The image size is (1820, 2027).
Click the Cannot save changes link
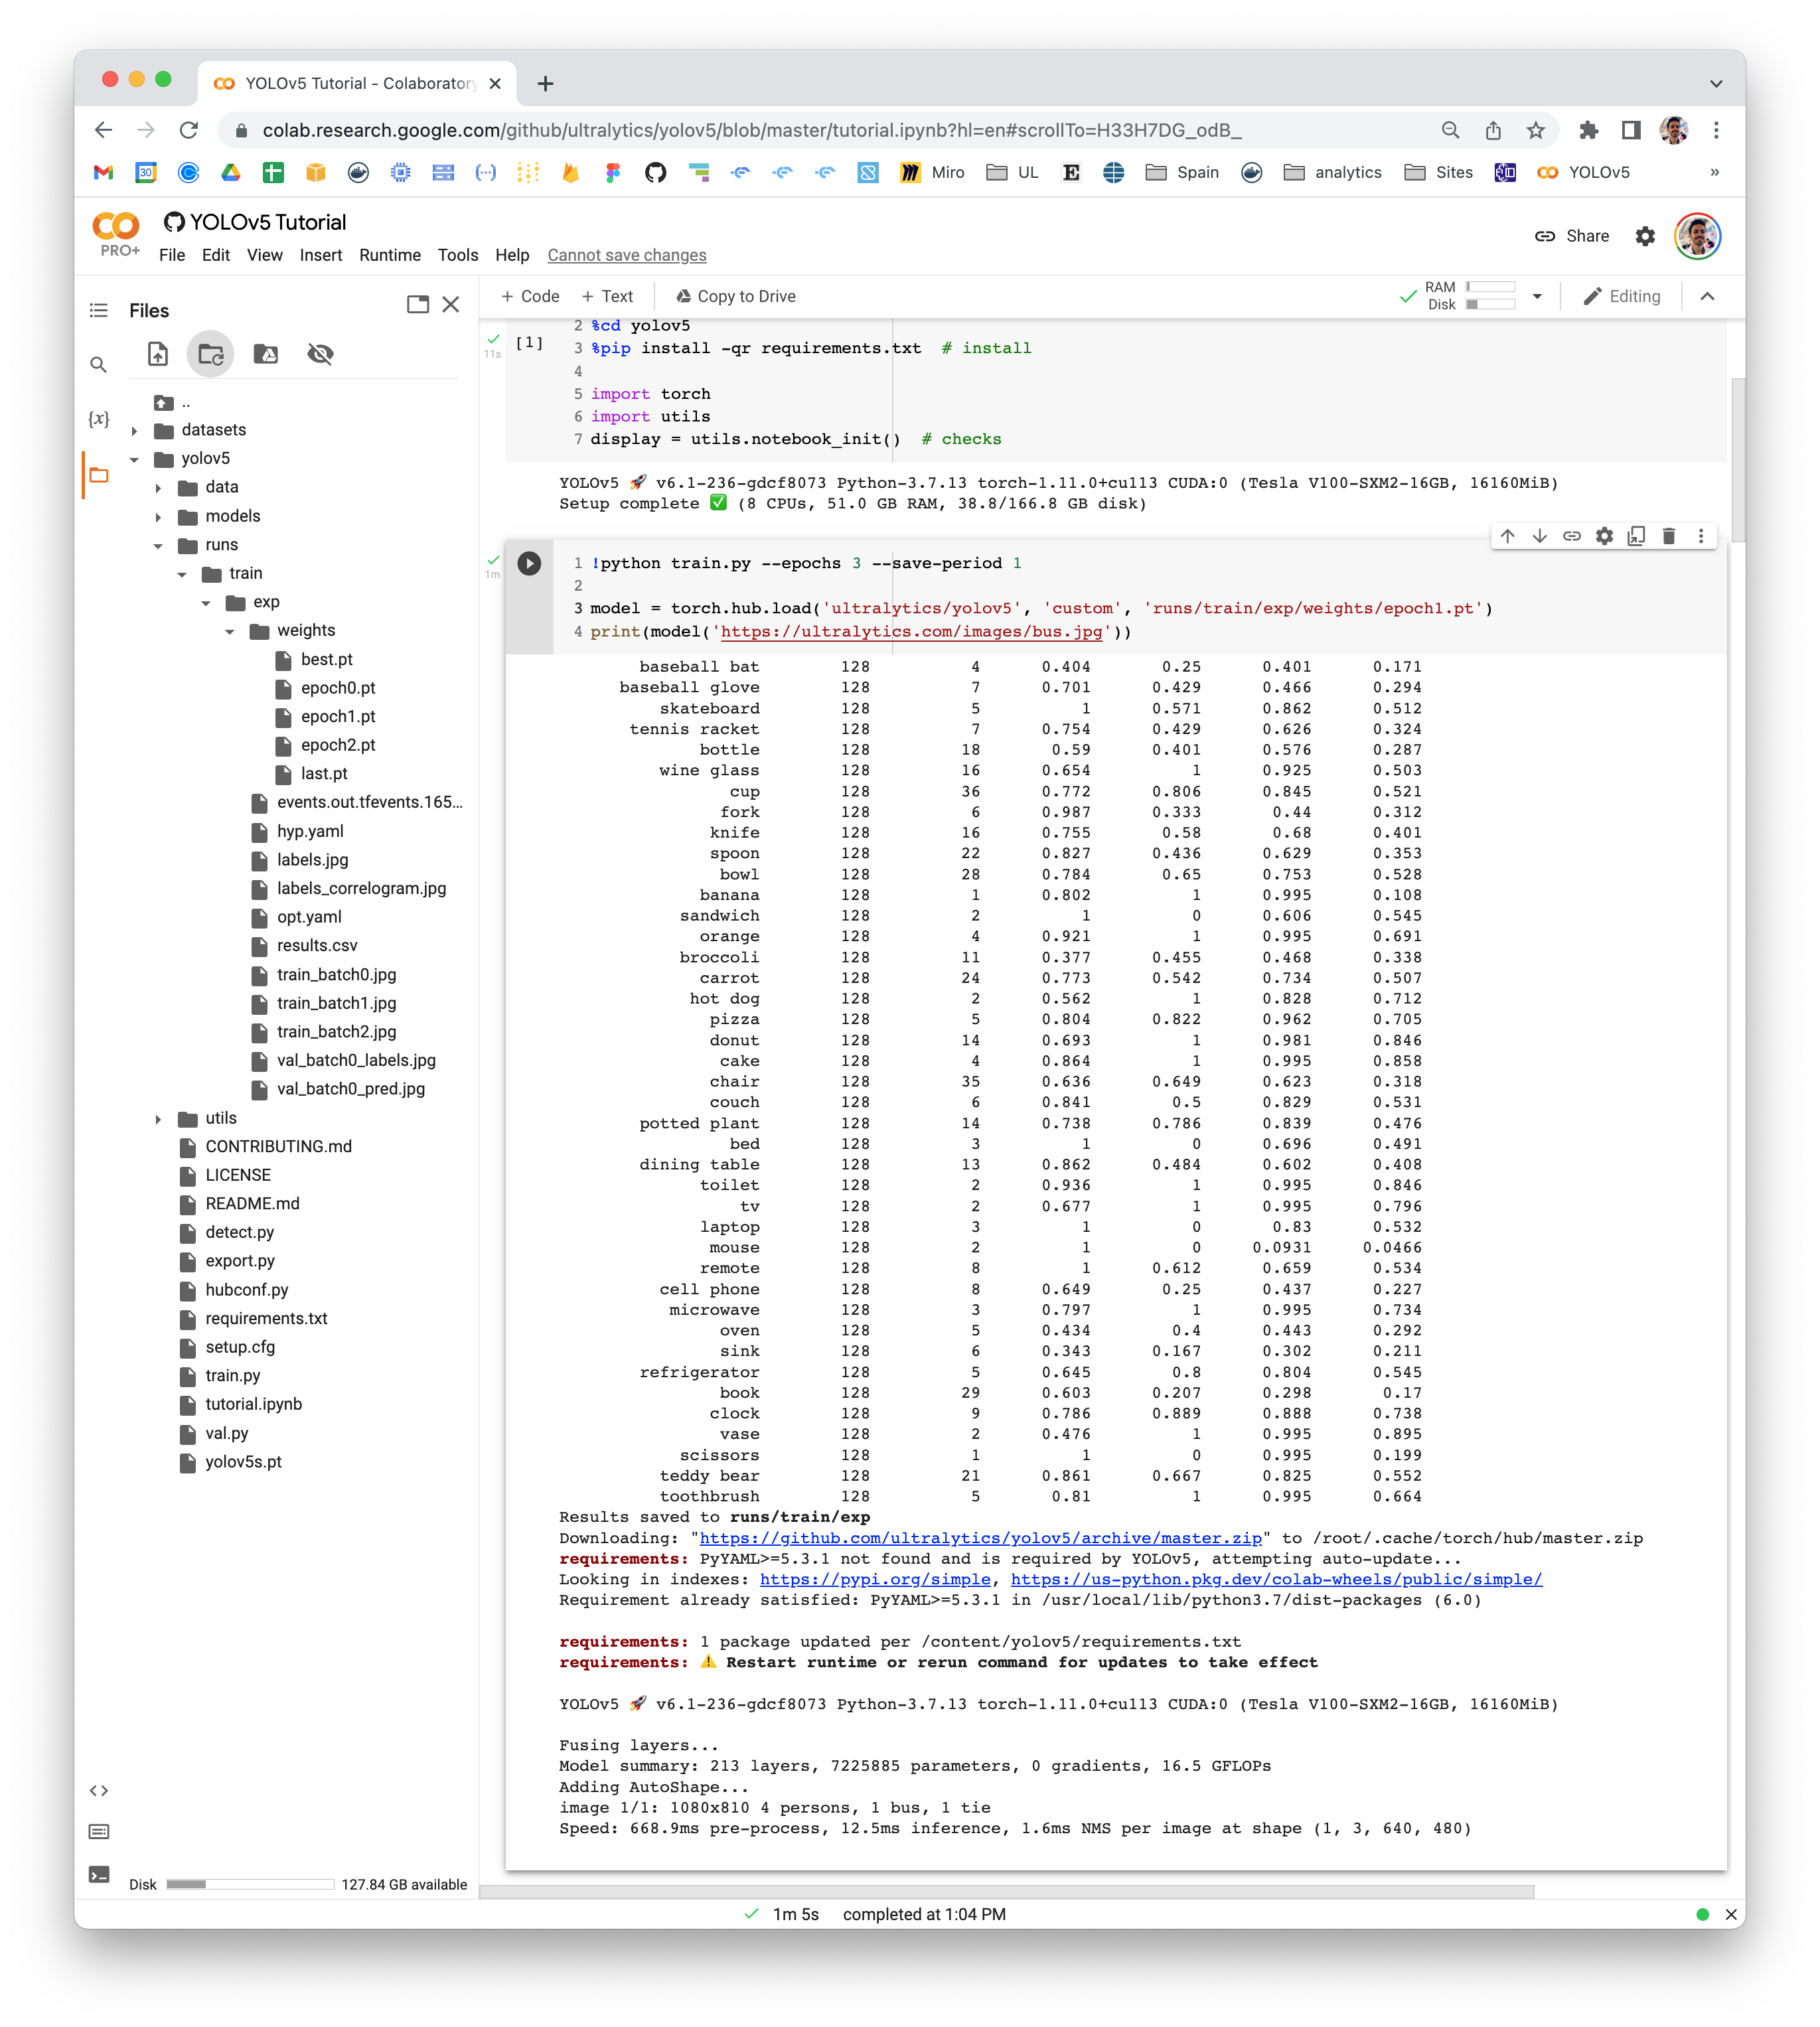(x=627, y=255)
